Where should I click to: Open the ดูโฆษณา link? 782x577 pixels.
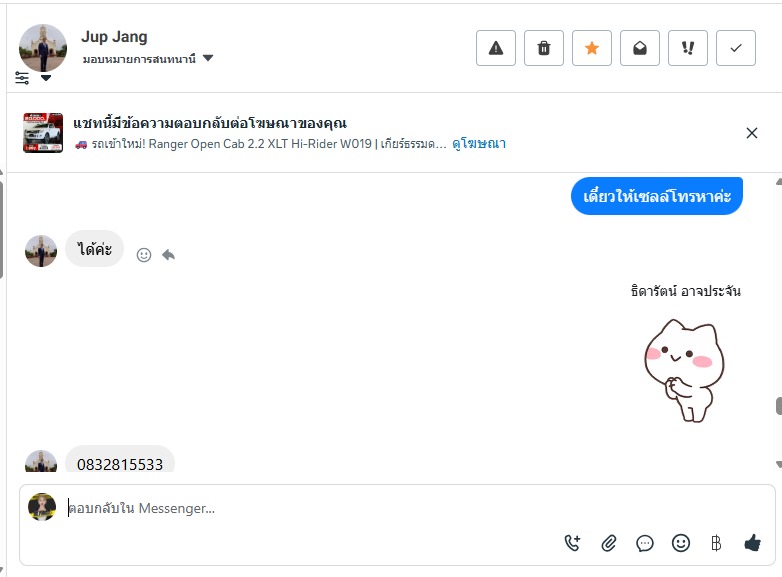point(479,144)
